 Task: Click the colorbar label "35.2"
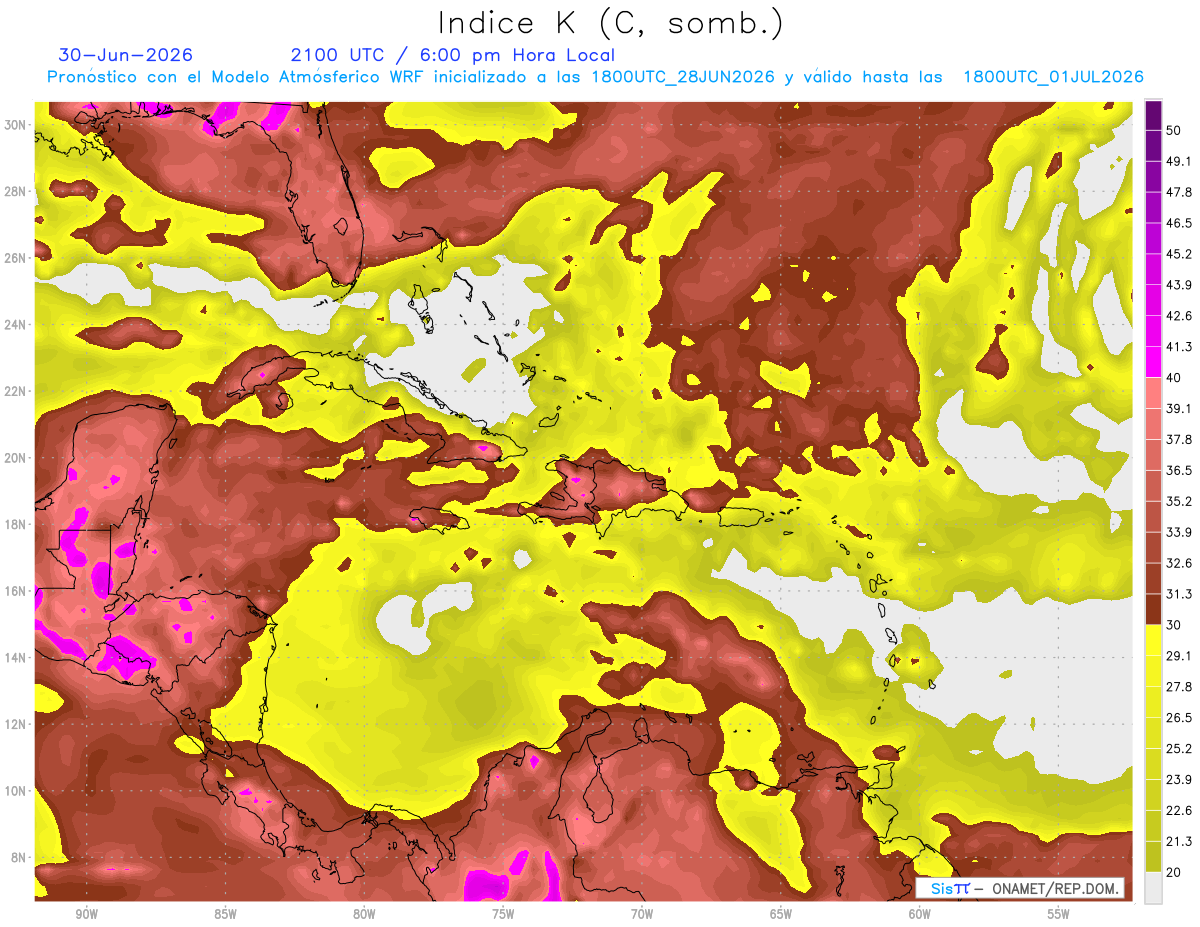tap(1179, 501)
